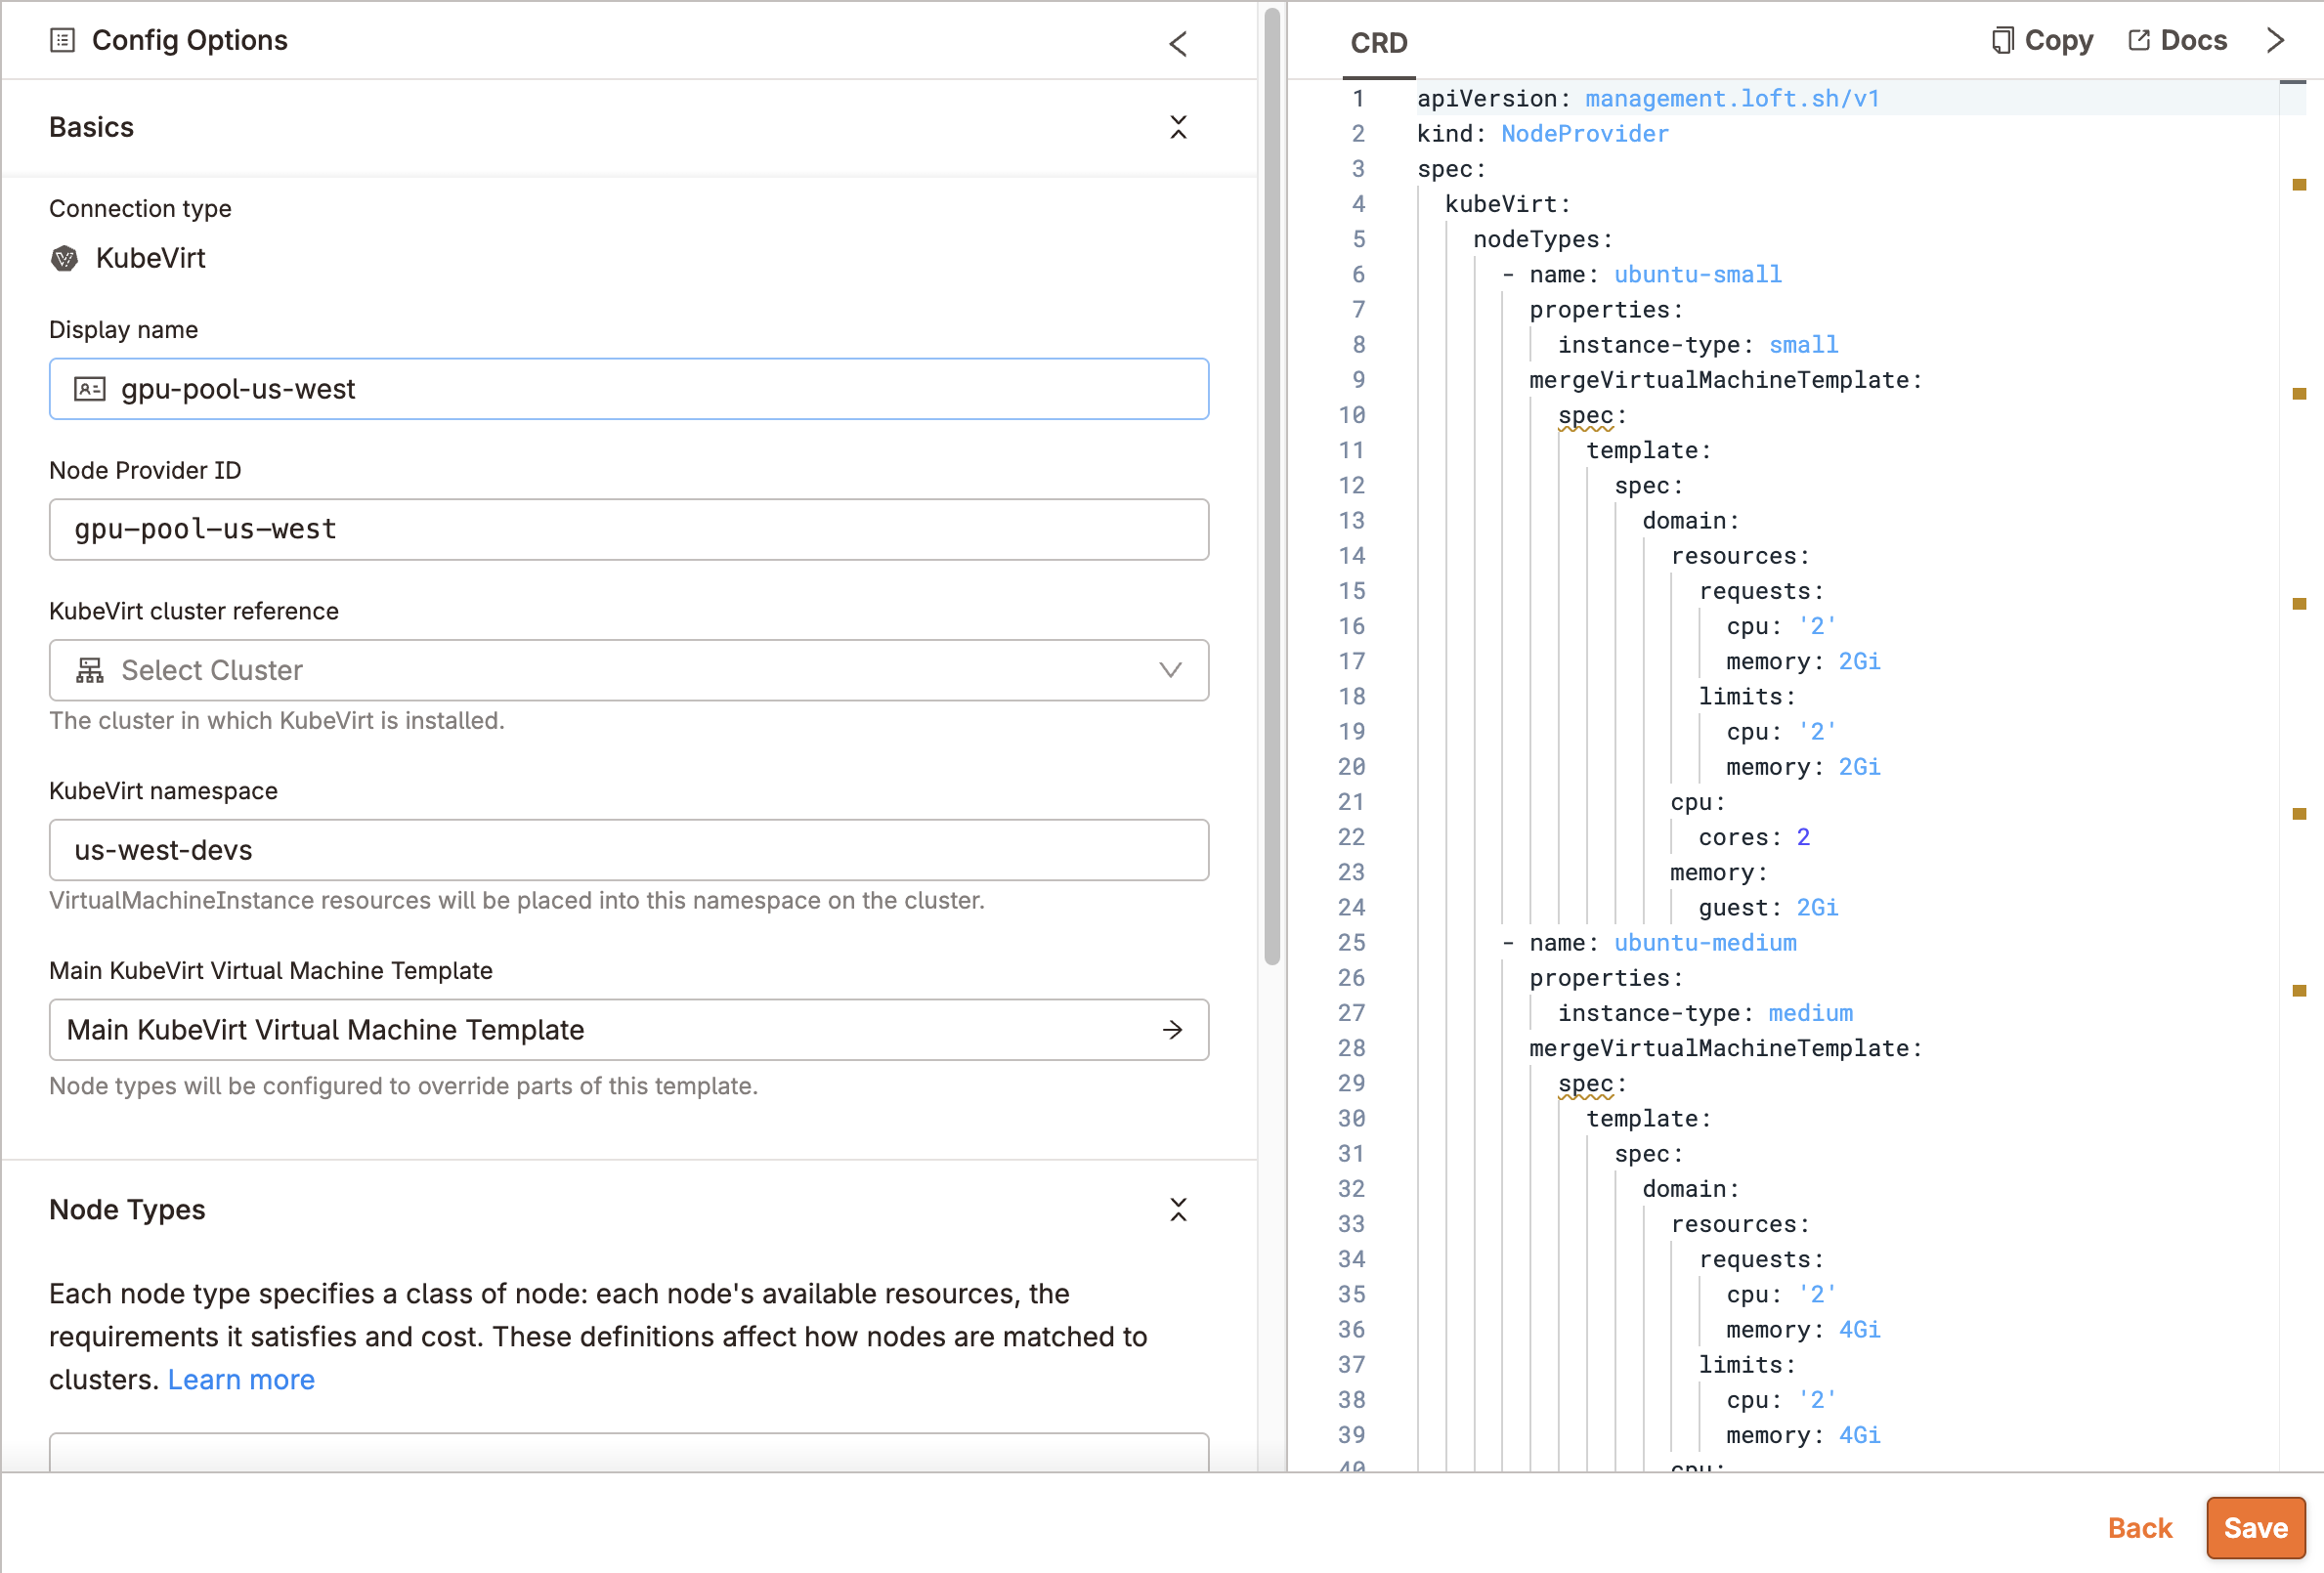Click 'NodeProvider' kind value

(x=1585, y=134)
